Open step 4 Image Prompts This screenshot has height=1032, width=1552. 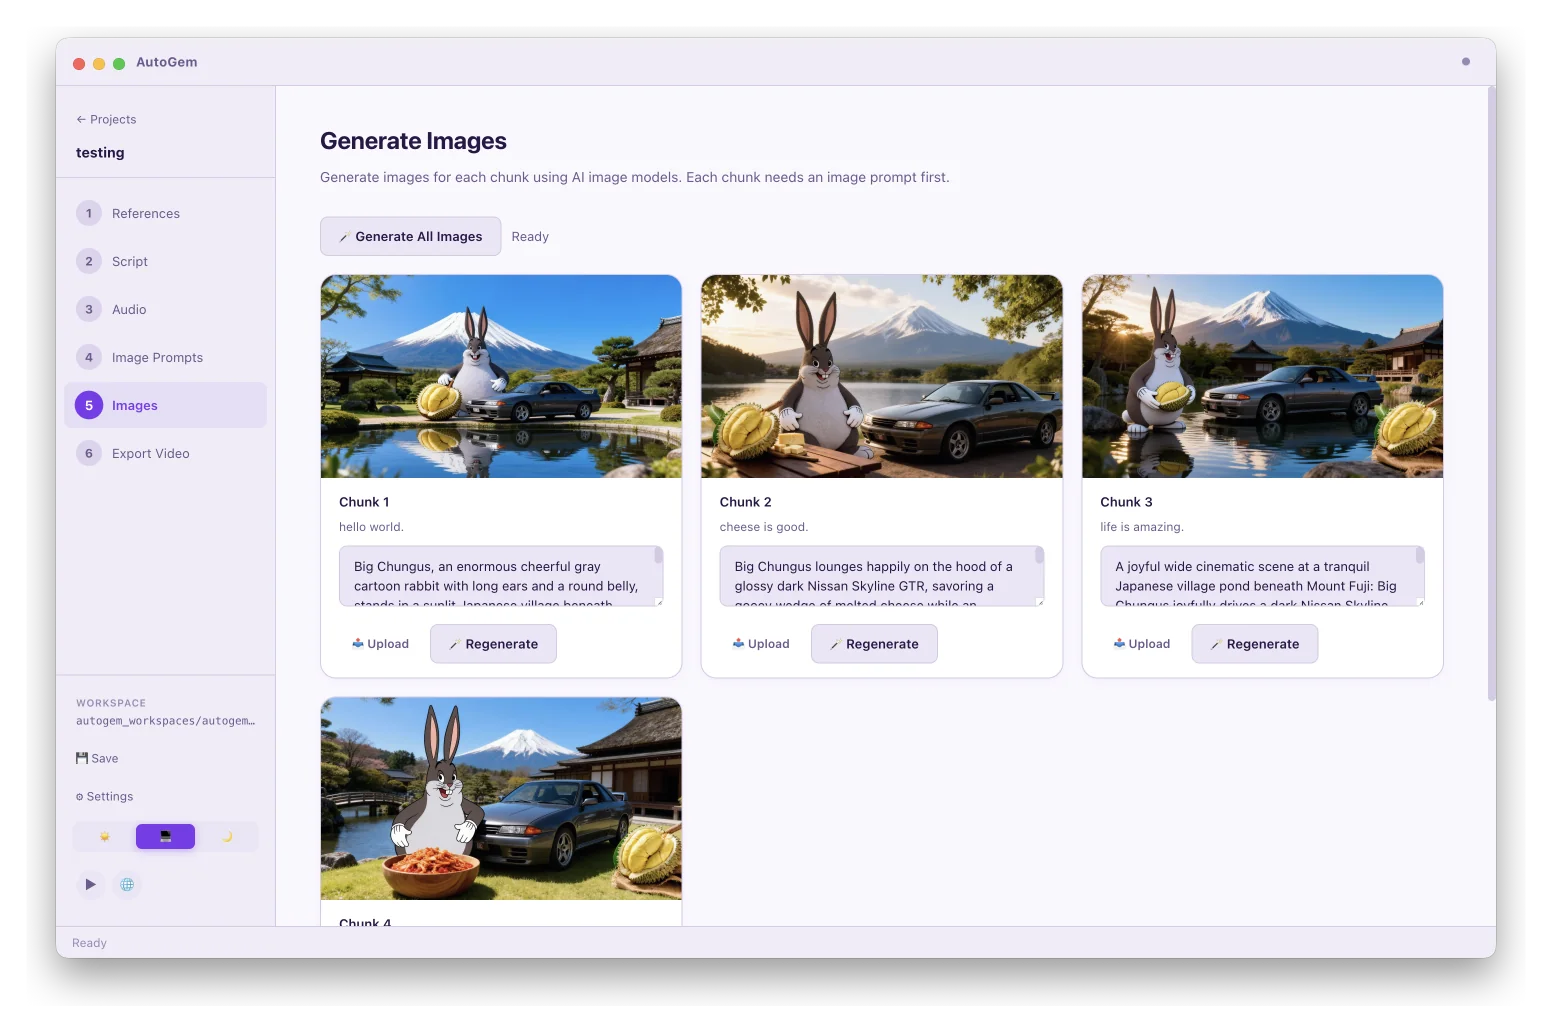point(165,357)
